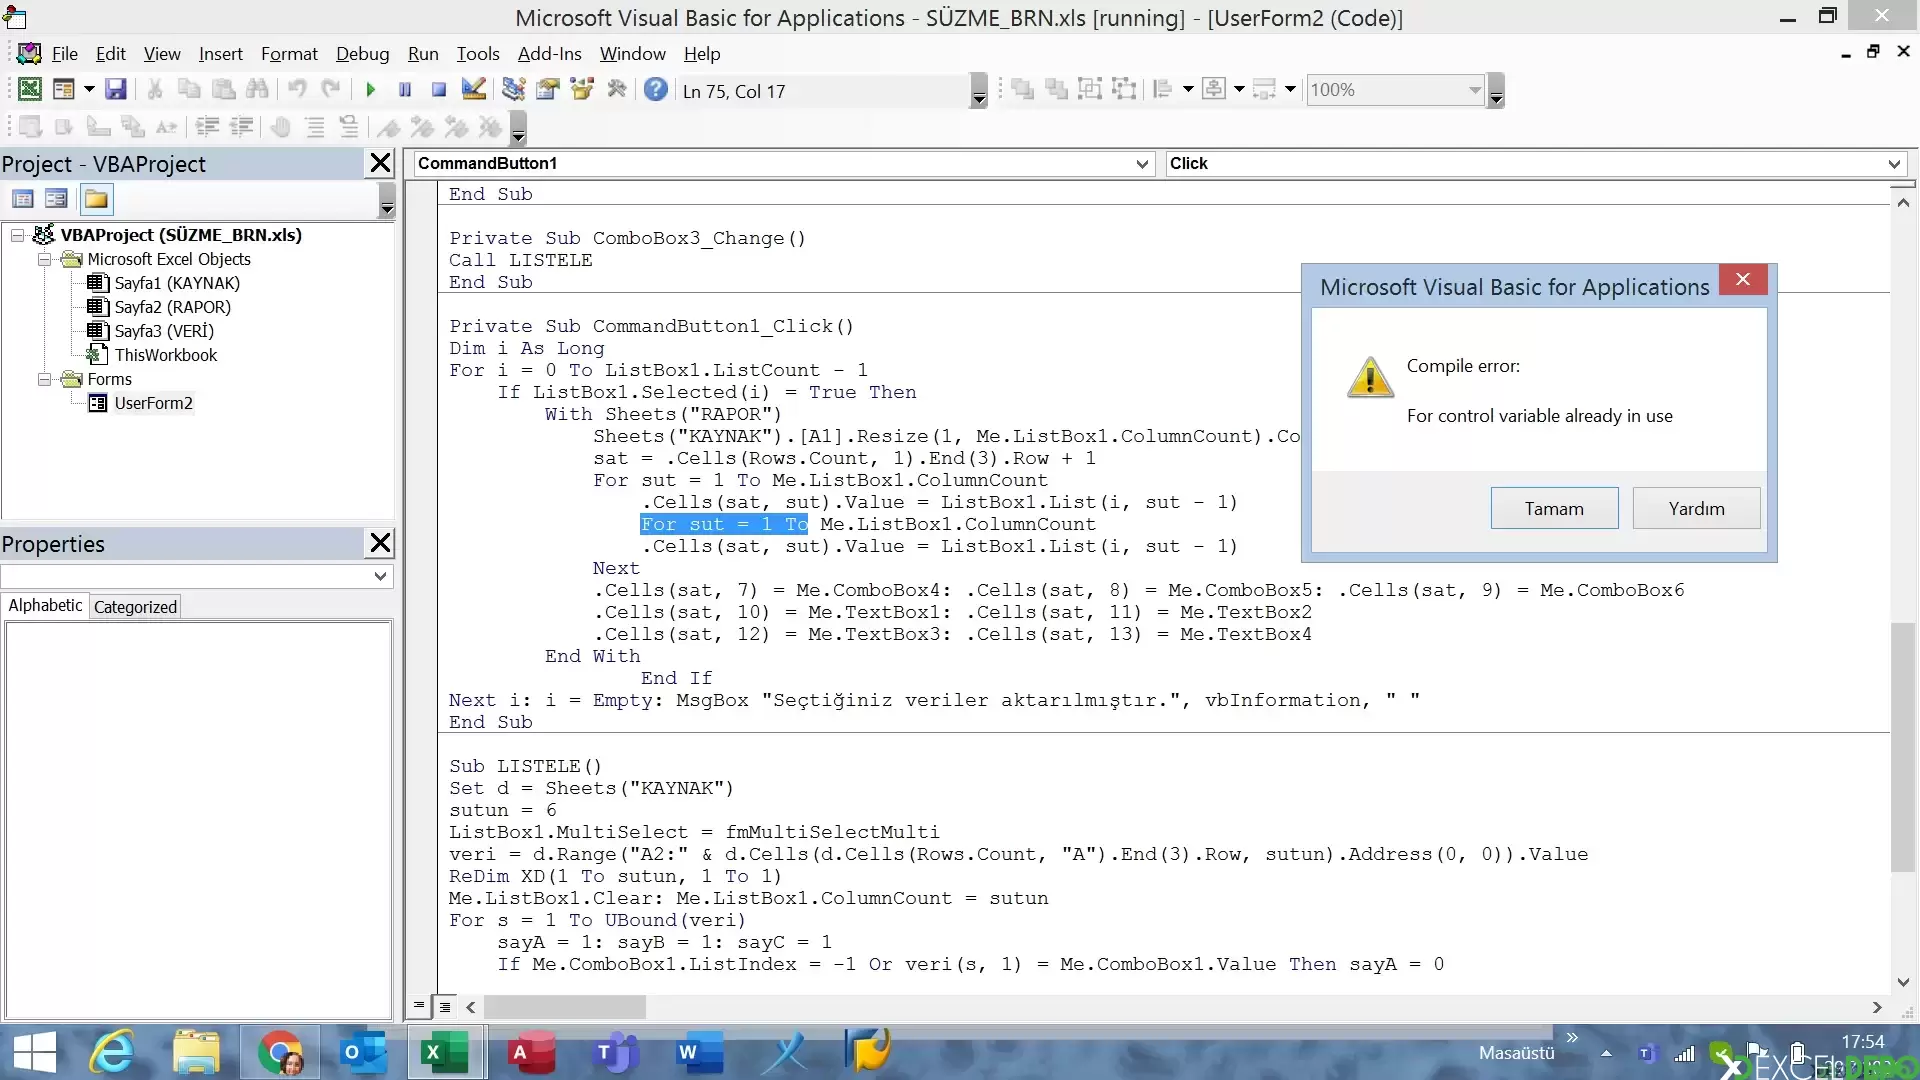The image size is (1920, 1080).
Task: Open the CommandButton1 object dropdown
Action: pos(1143,164)
